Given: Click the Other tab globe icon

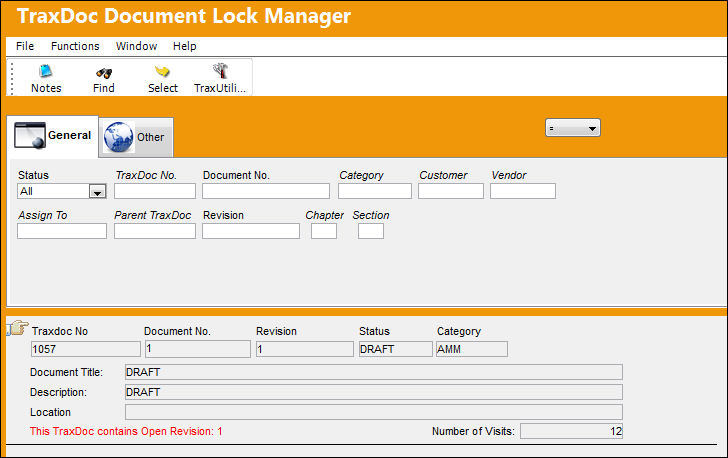Looking at the screenshot, I should coord(119,137).
